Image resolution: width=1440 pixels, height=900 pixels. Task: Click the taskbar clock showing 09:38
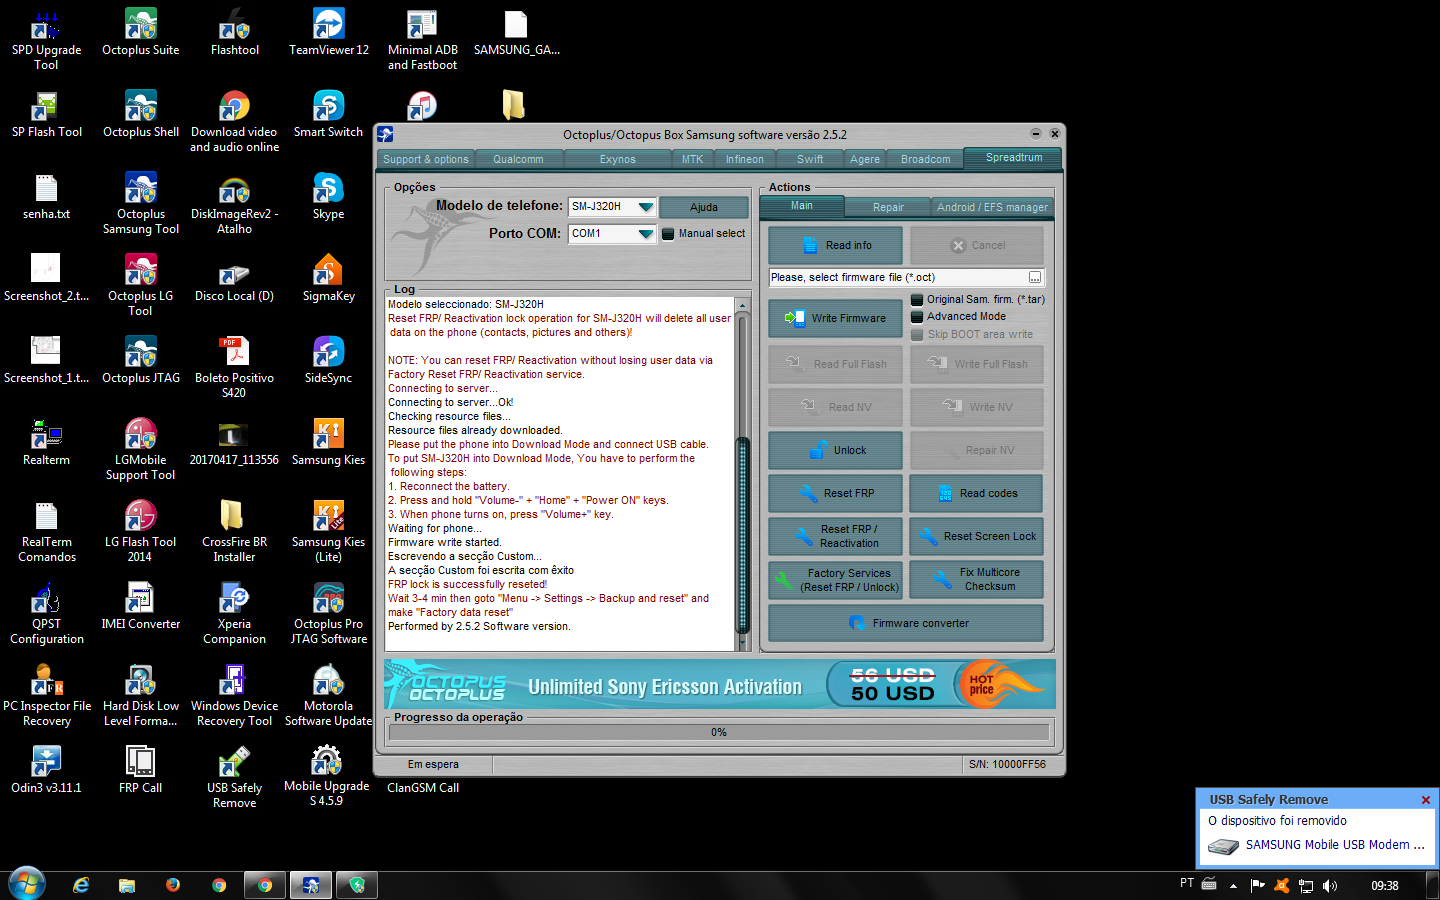click(x=1385, y=885)
